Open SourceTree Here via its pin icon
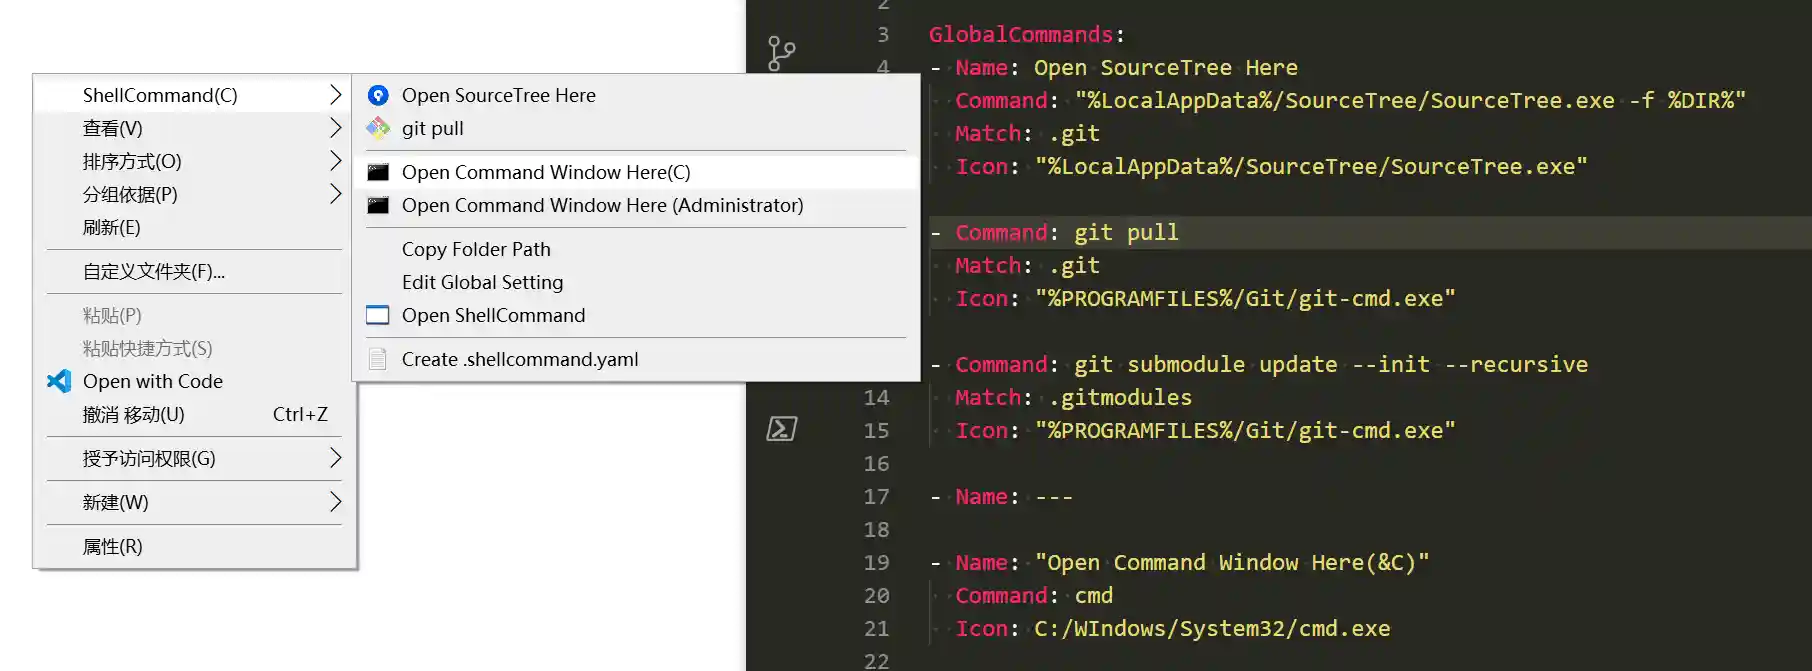The image size is (1812, 671). pos(378,95)
